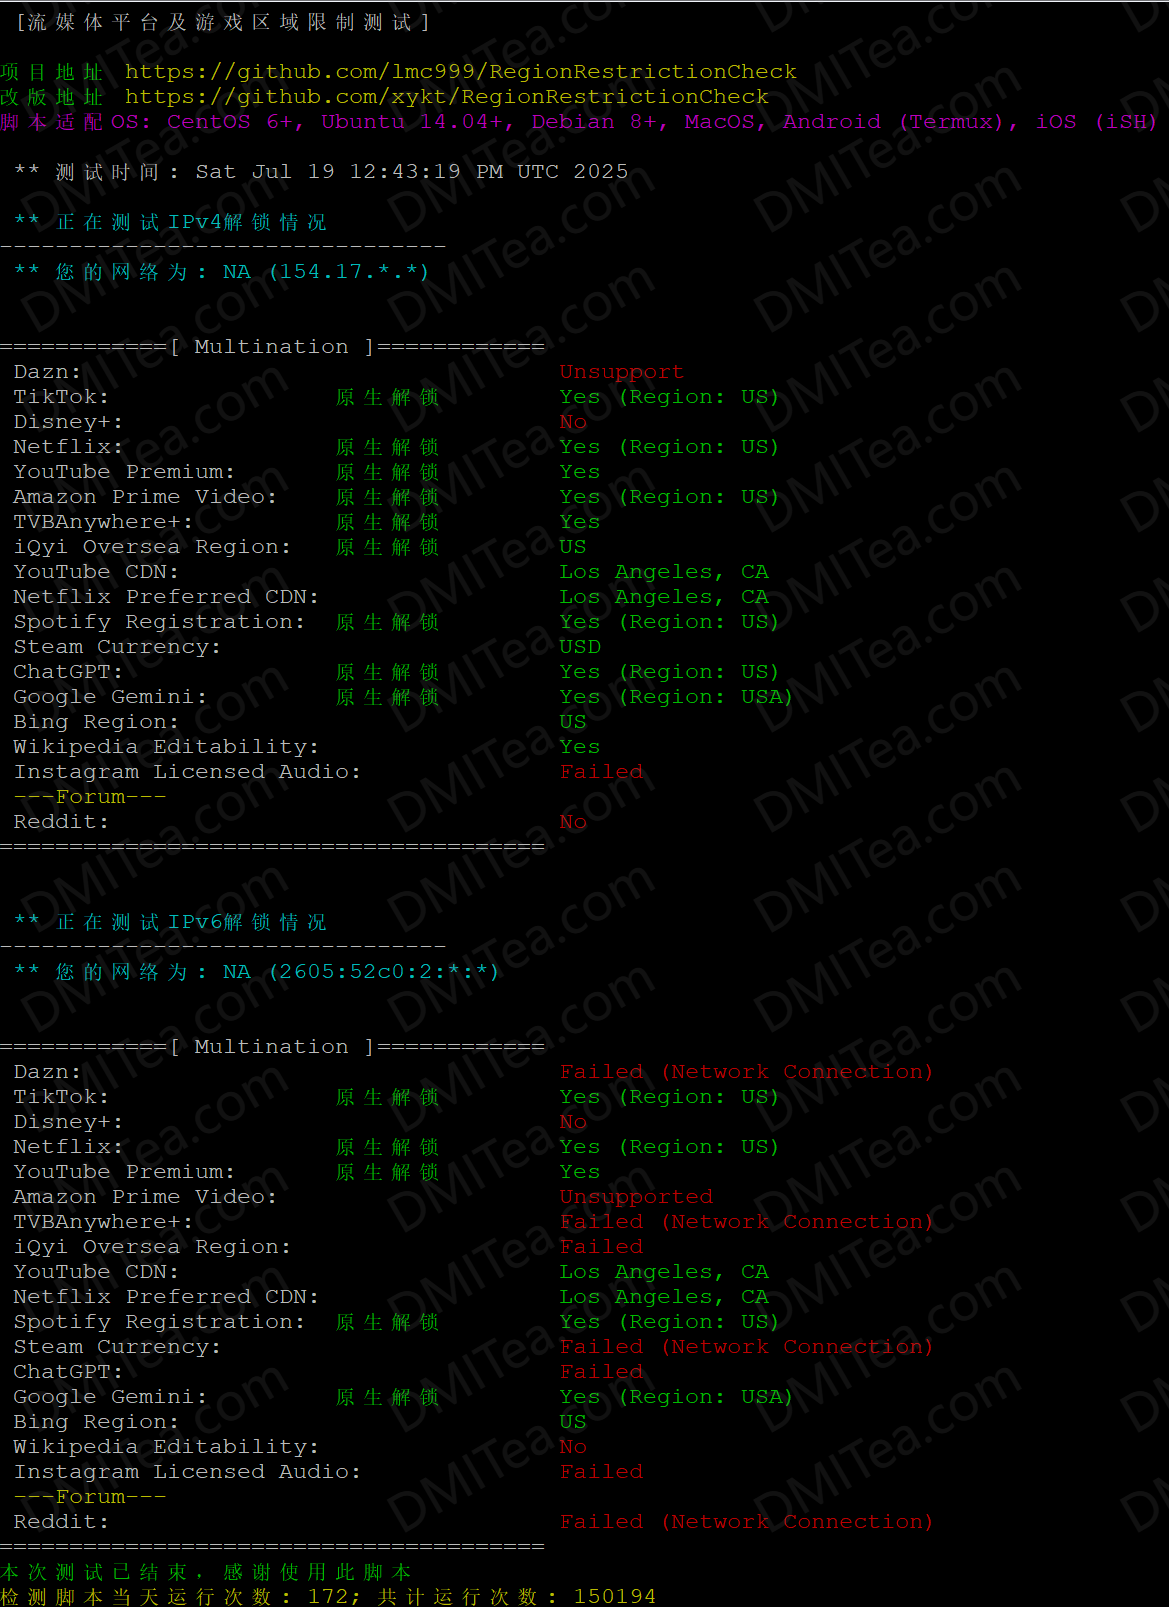The image size is (1169, 1607).
Task: Click the IPv6 Google Gemini result 'Yes (Region: USA)'
Action: (x=676, y=1397)
